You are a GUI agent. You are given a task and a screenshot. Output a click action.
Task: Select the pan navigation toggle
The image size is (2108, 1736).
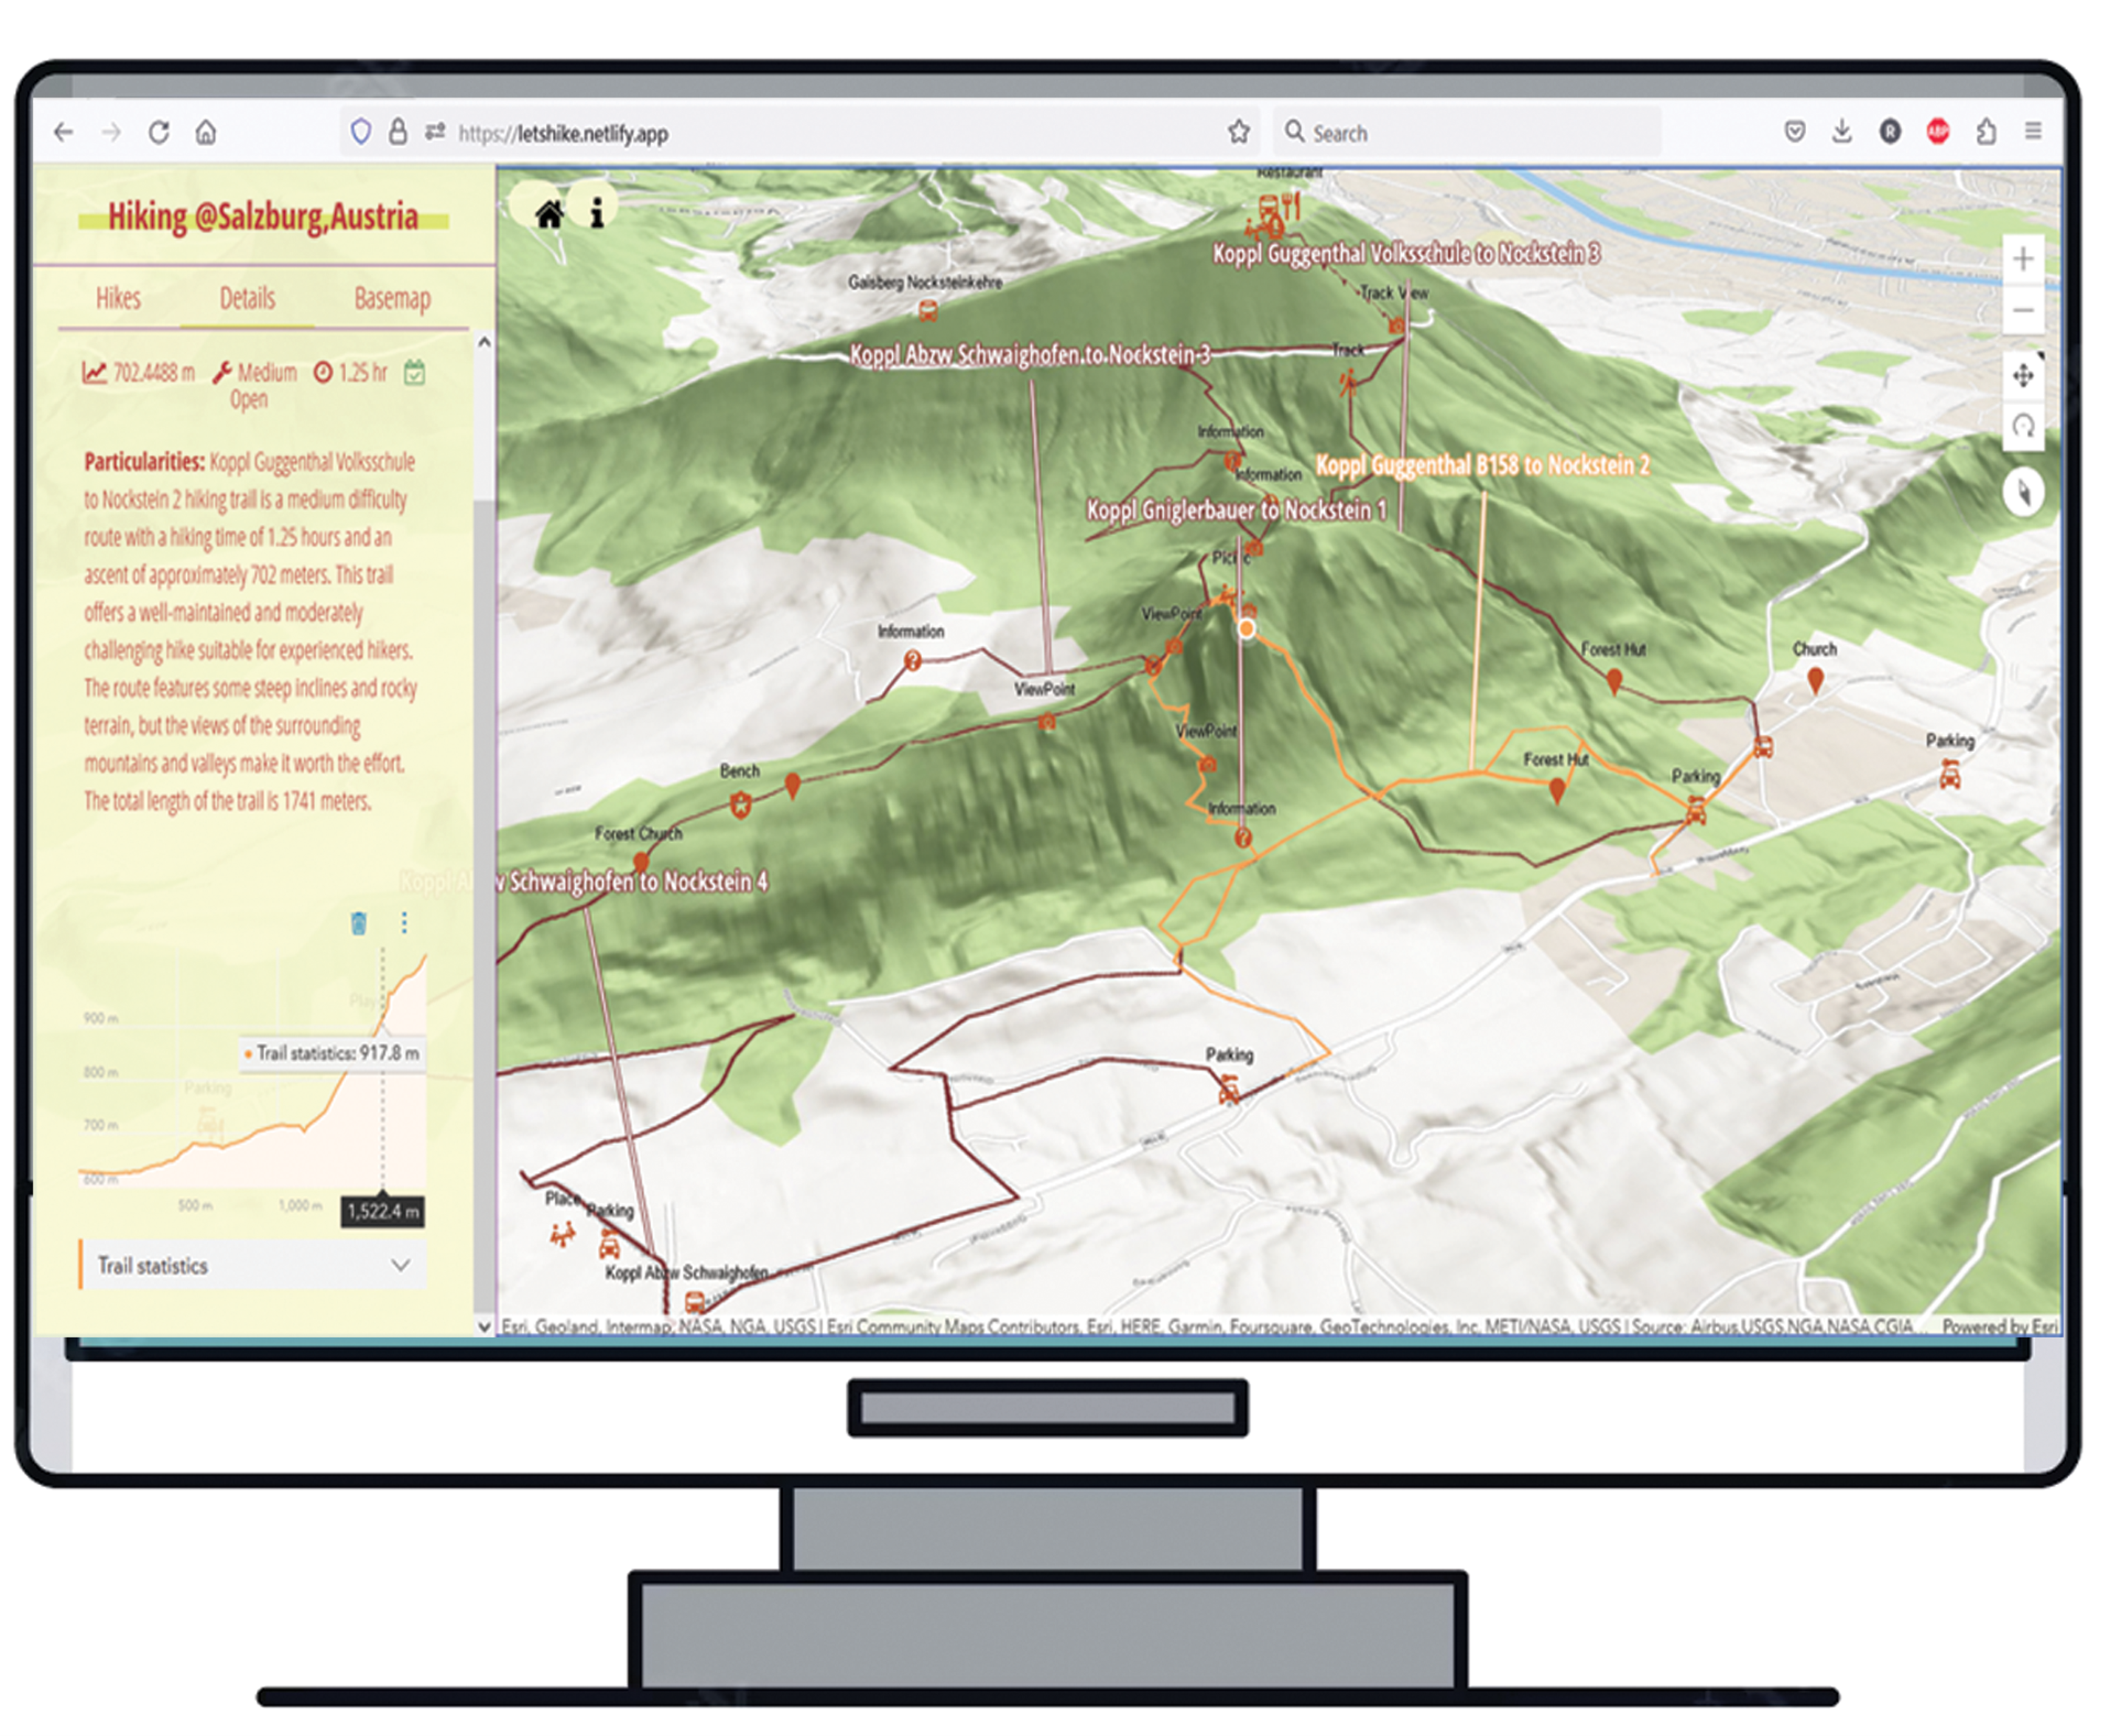[x=2023, y=376]
